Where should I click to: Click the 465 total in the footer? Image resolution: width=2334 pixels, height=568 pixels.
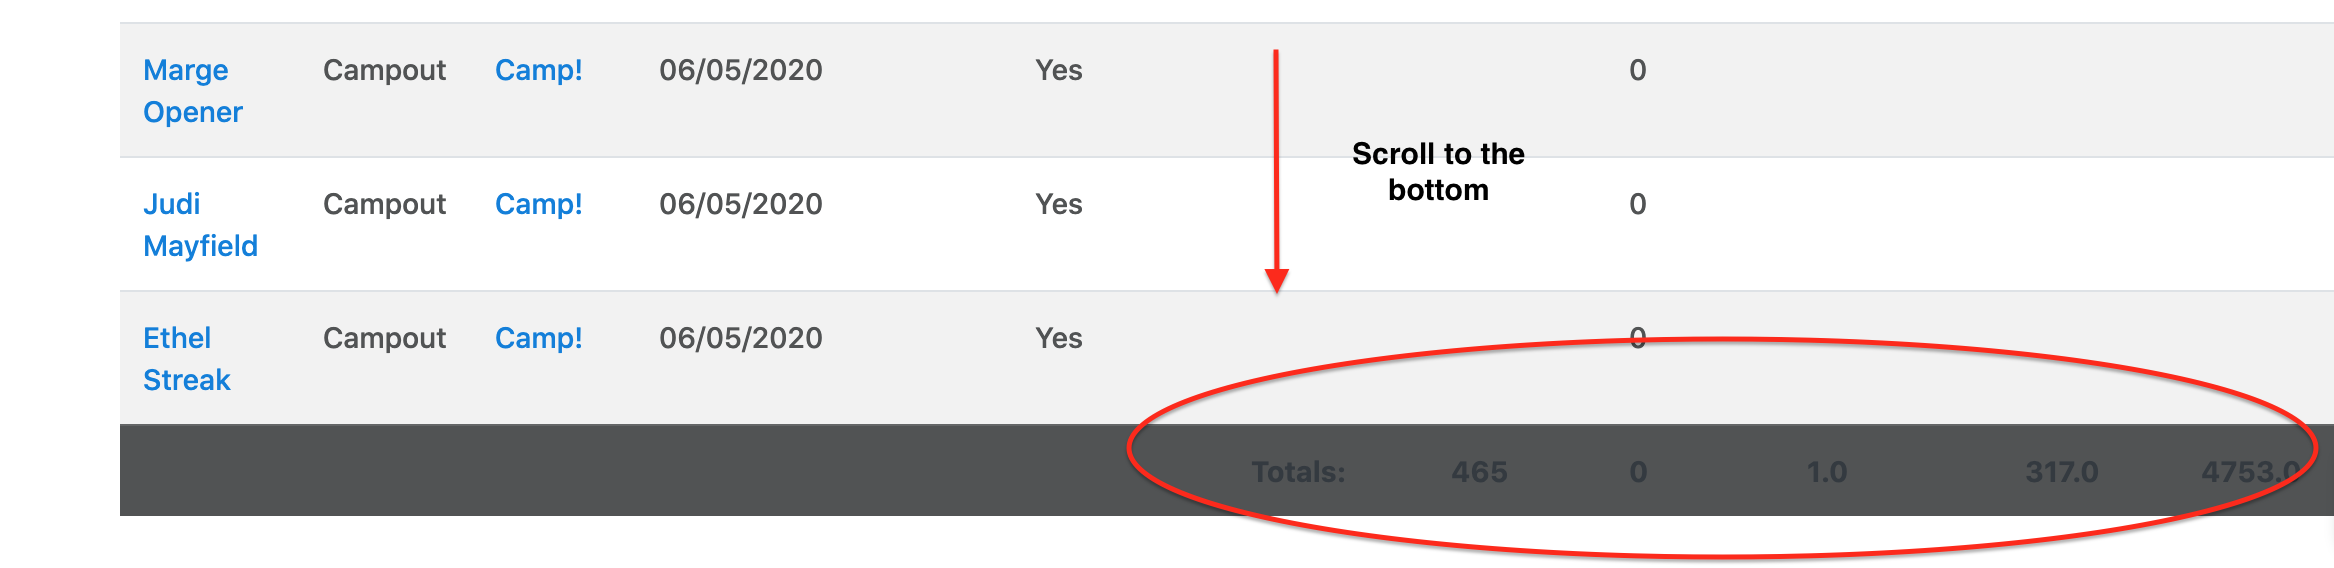coord(1479,472)
